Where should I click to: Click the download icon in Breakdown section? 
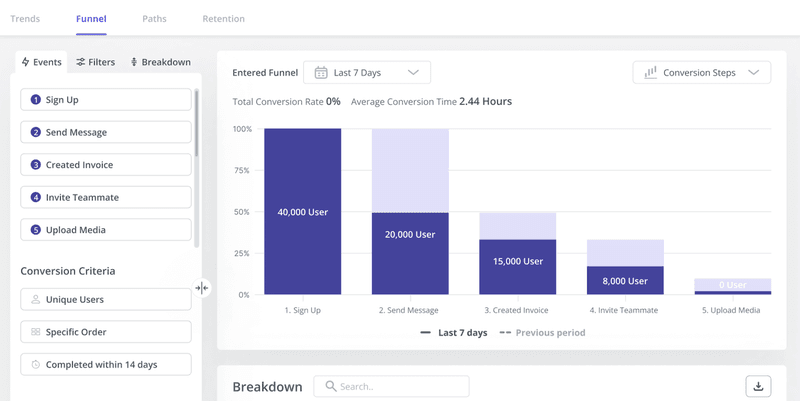[x=758, y=387]
